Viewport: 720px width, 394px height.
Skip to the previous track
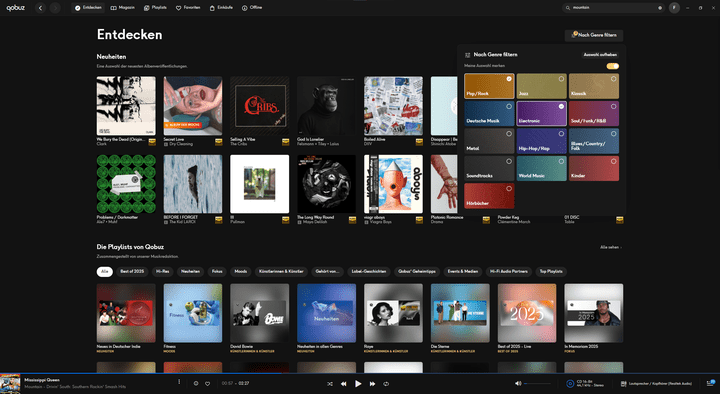click(343, 383)
